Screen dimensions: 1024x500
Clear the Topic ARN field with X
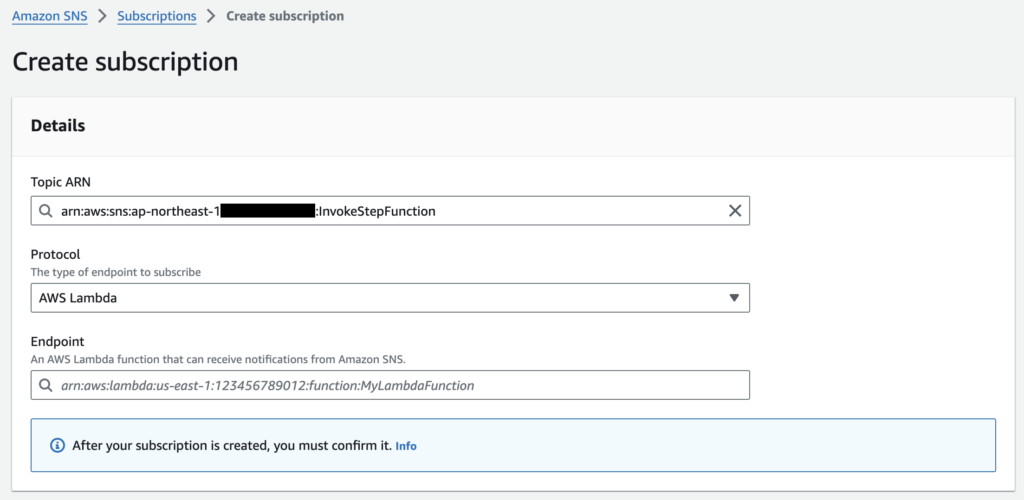click(x=735, y=211)
